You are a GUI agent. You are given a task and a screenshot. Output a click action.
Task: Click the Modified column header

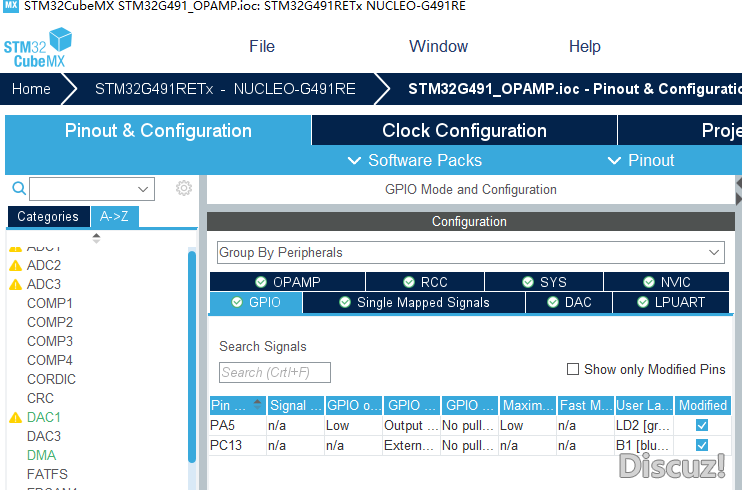coord(702,405)
